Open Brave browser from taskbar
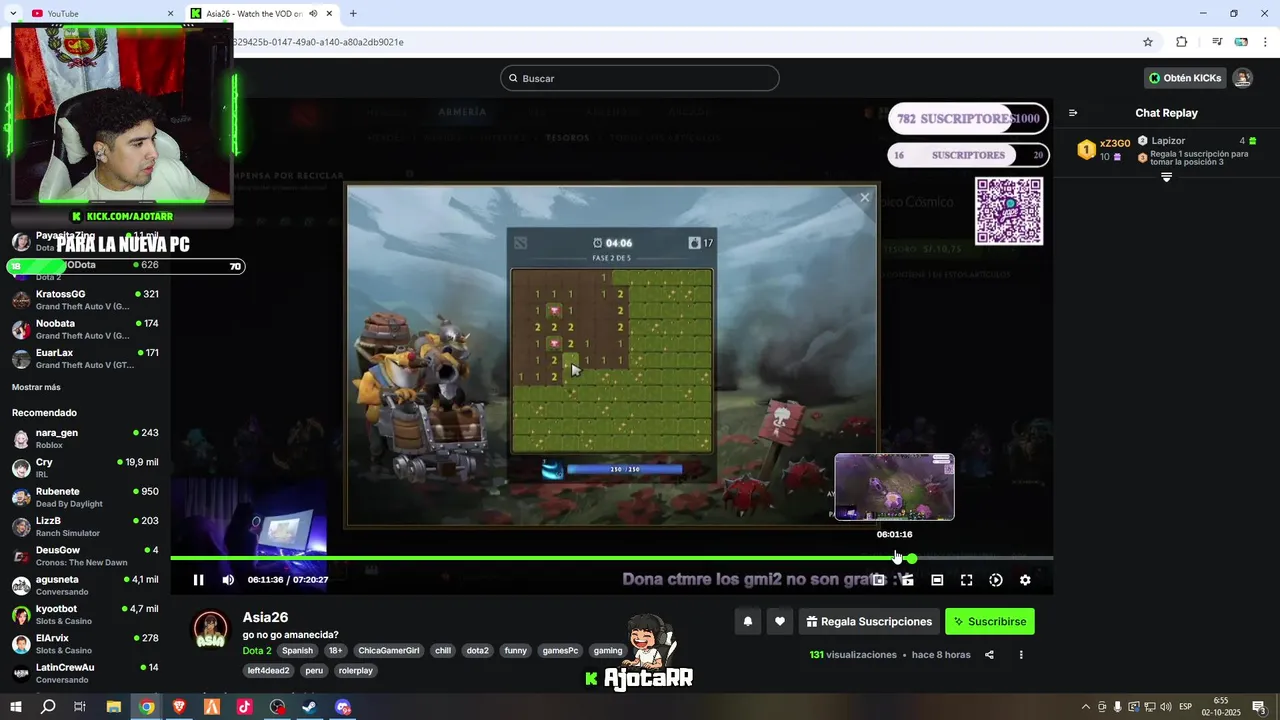This screenshot has height=720, width=1280. click(179, 707)
